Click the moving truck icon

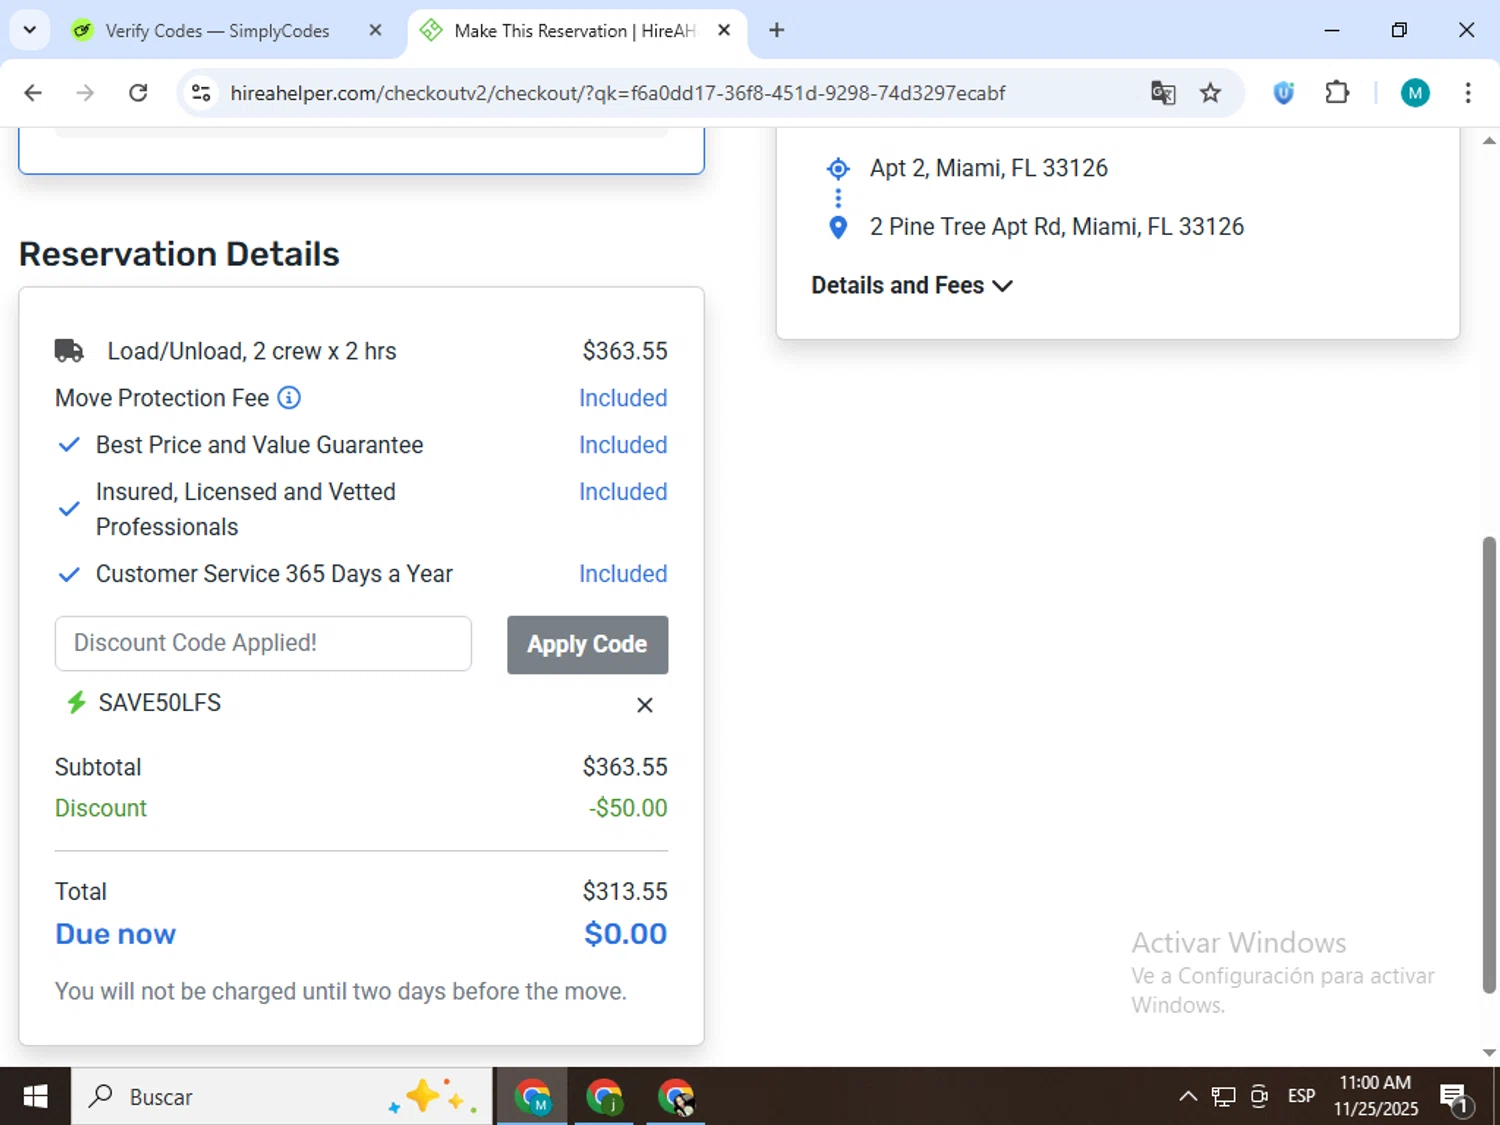(x=69, y=351)
